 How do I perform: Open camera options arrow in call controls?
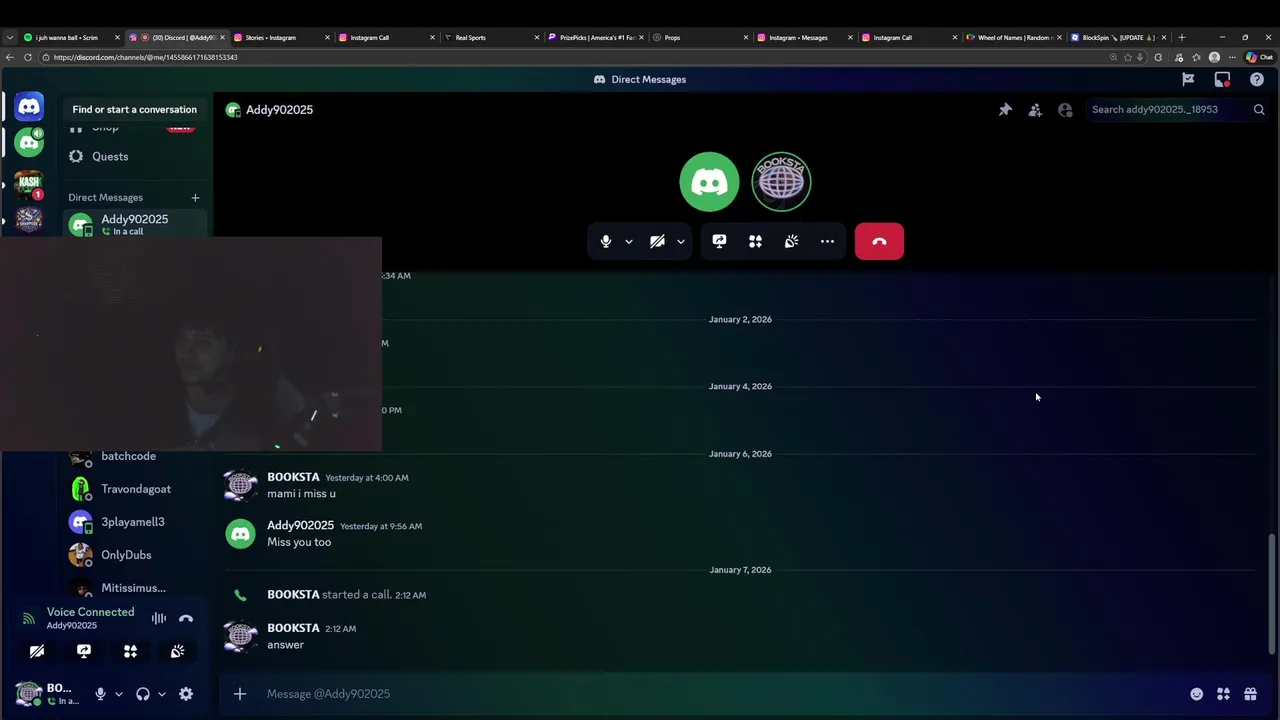pos(681,241)
